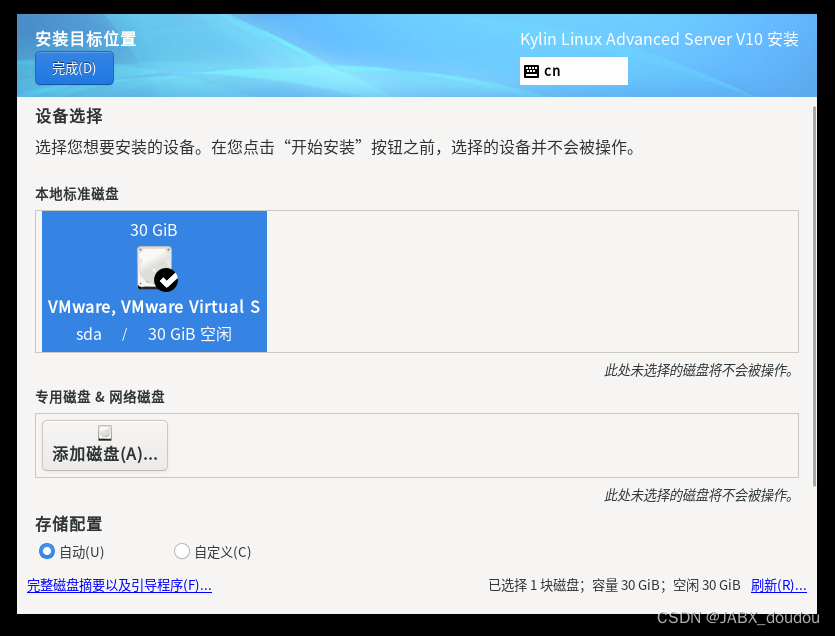
Task: Click the 专用磁盘 & 网络磁盘 label
Action: tap(100, 397)
